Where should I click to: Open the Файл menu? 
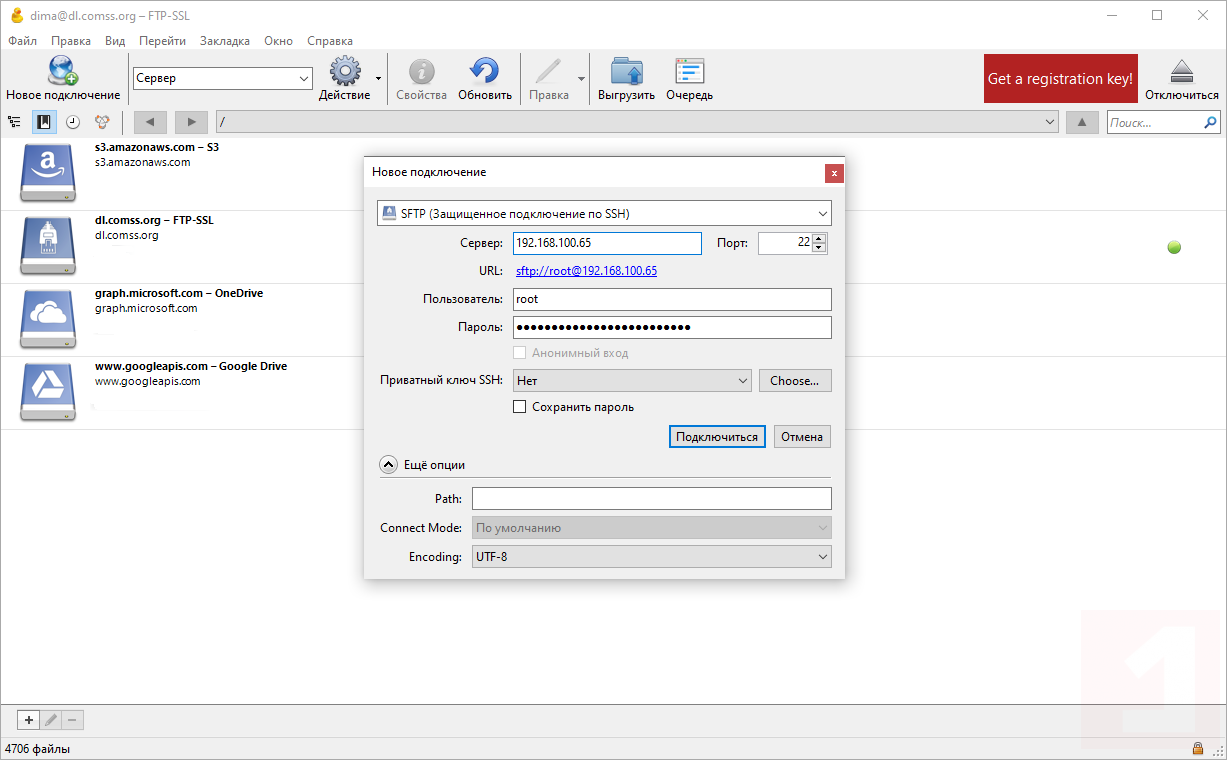tap(22, 41)
